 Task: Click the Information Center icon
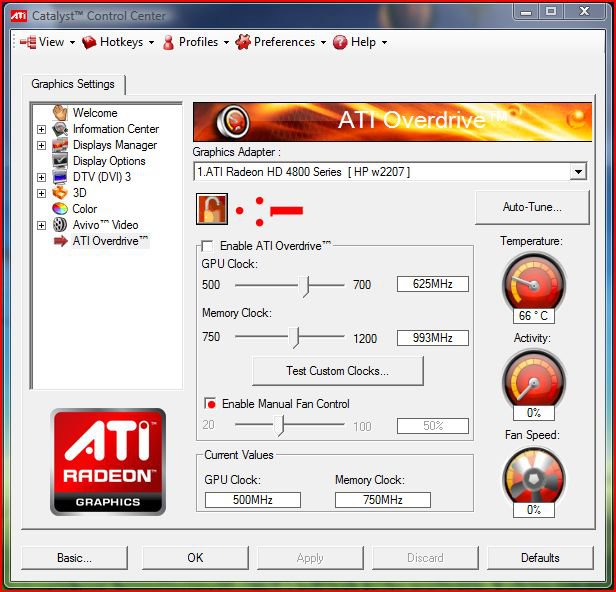click(x=60, y=129)
